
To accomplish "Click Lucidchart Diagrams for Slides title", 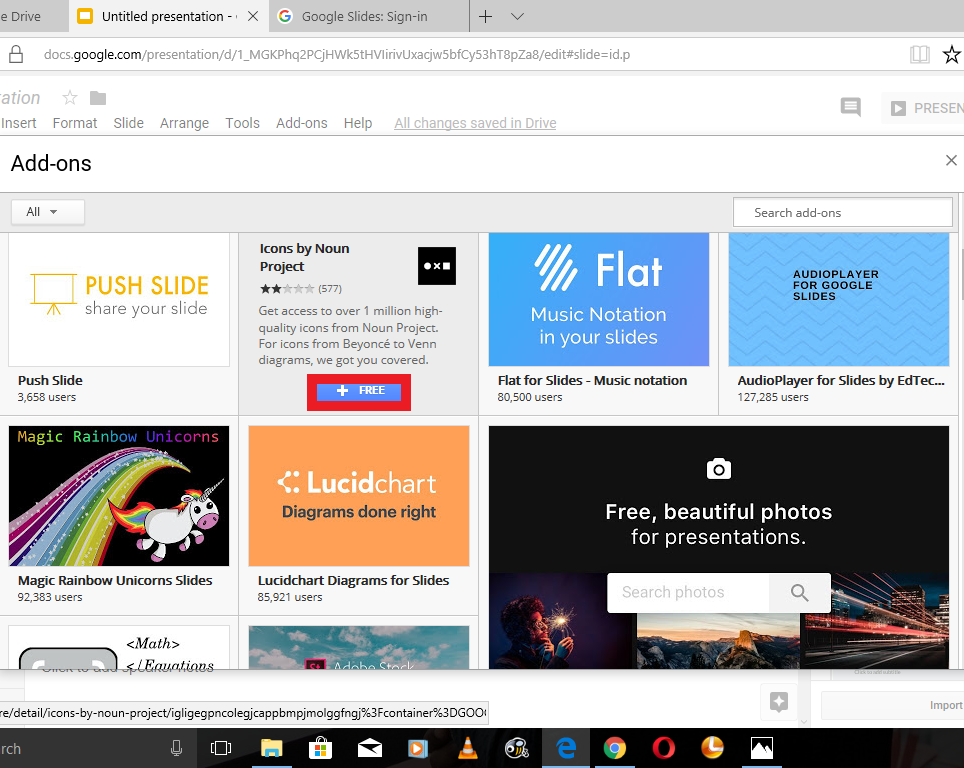I will pos(354,580).
